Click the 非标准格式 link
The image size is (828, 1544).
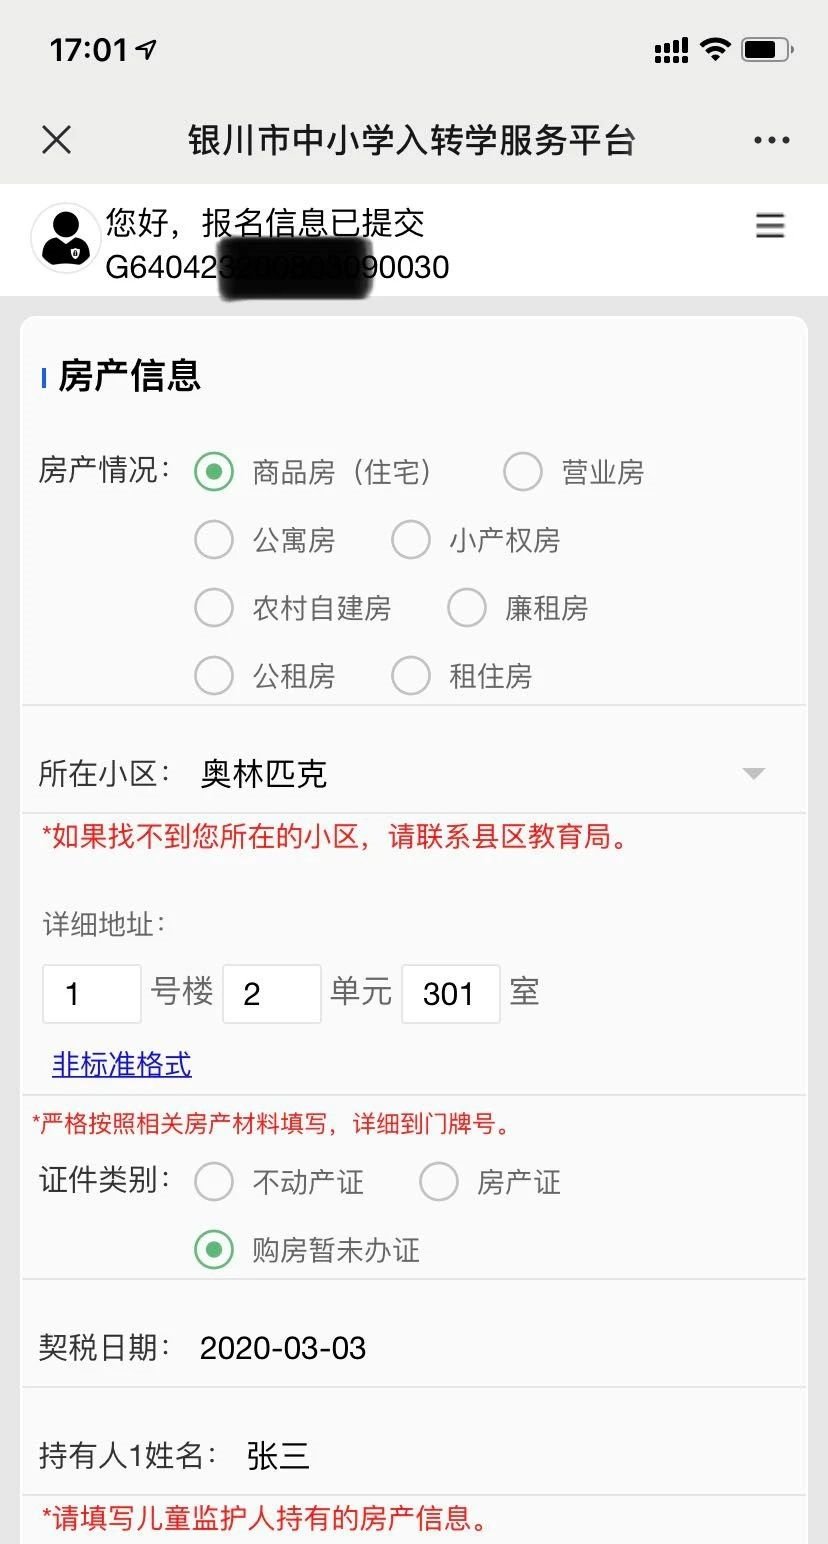coord(121,1064)
